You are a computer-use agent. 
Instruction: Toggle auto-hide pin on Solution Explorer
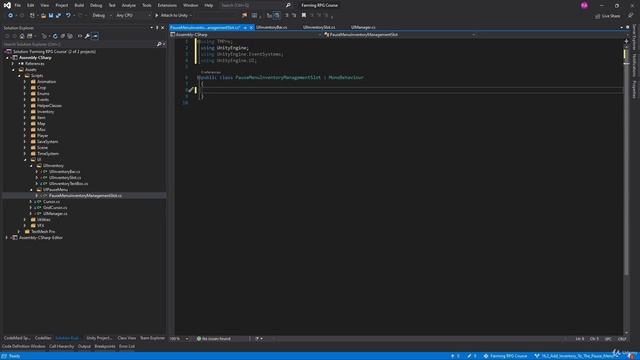point(157,28)
